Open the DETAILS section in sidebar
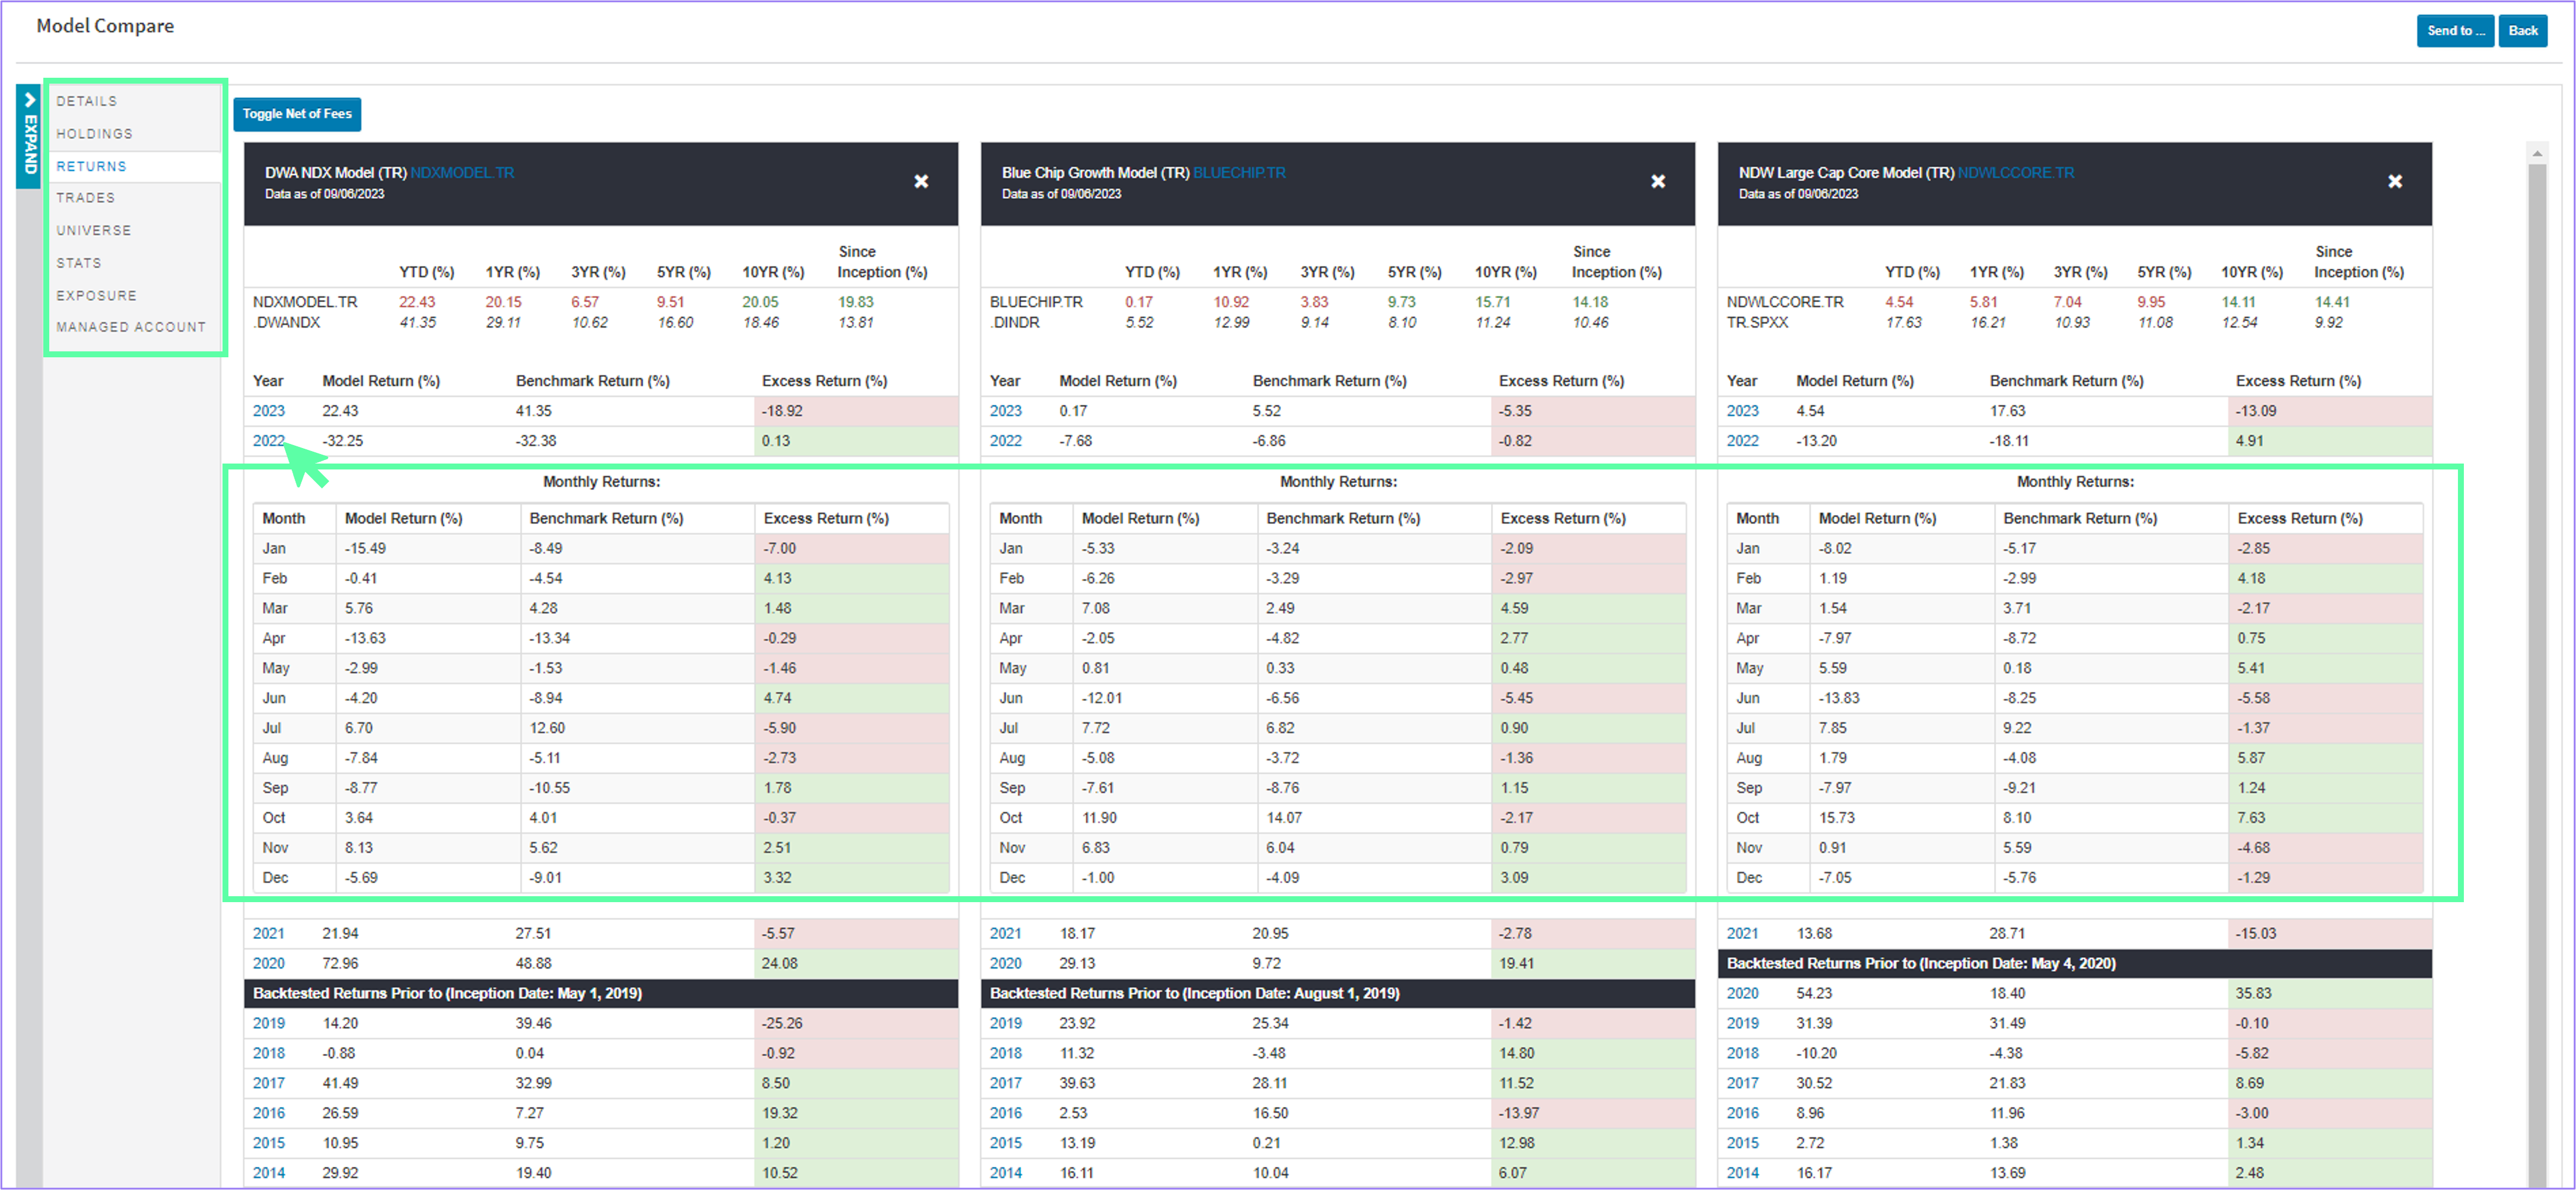This screenshot has height=1190, width=2576. [87, 101]
